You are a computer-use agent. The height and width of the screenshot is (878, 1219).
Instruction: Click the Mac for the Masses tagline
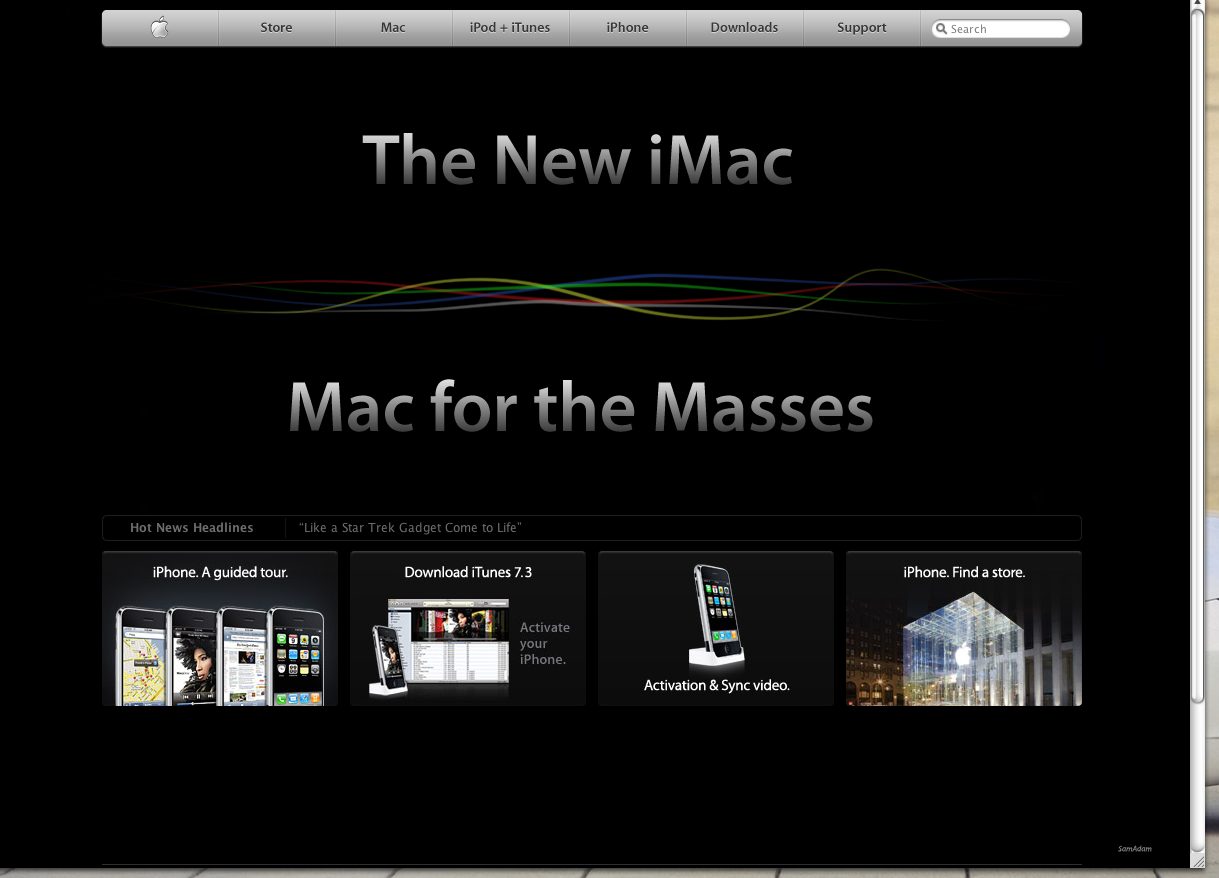[x=581, y=407]
